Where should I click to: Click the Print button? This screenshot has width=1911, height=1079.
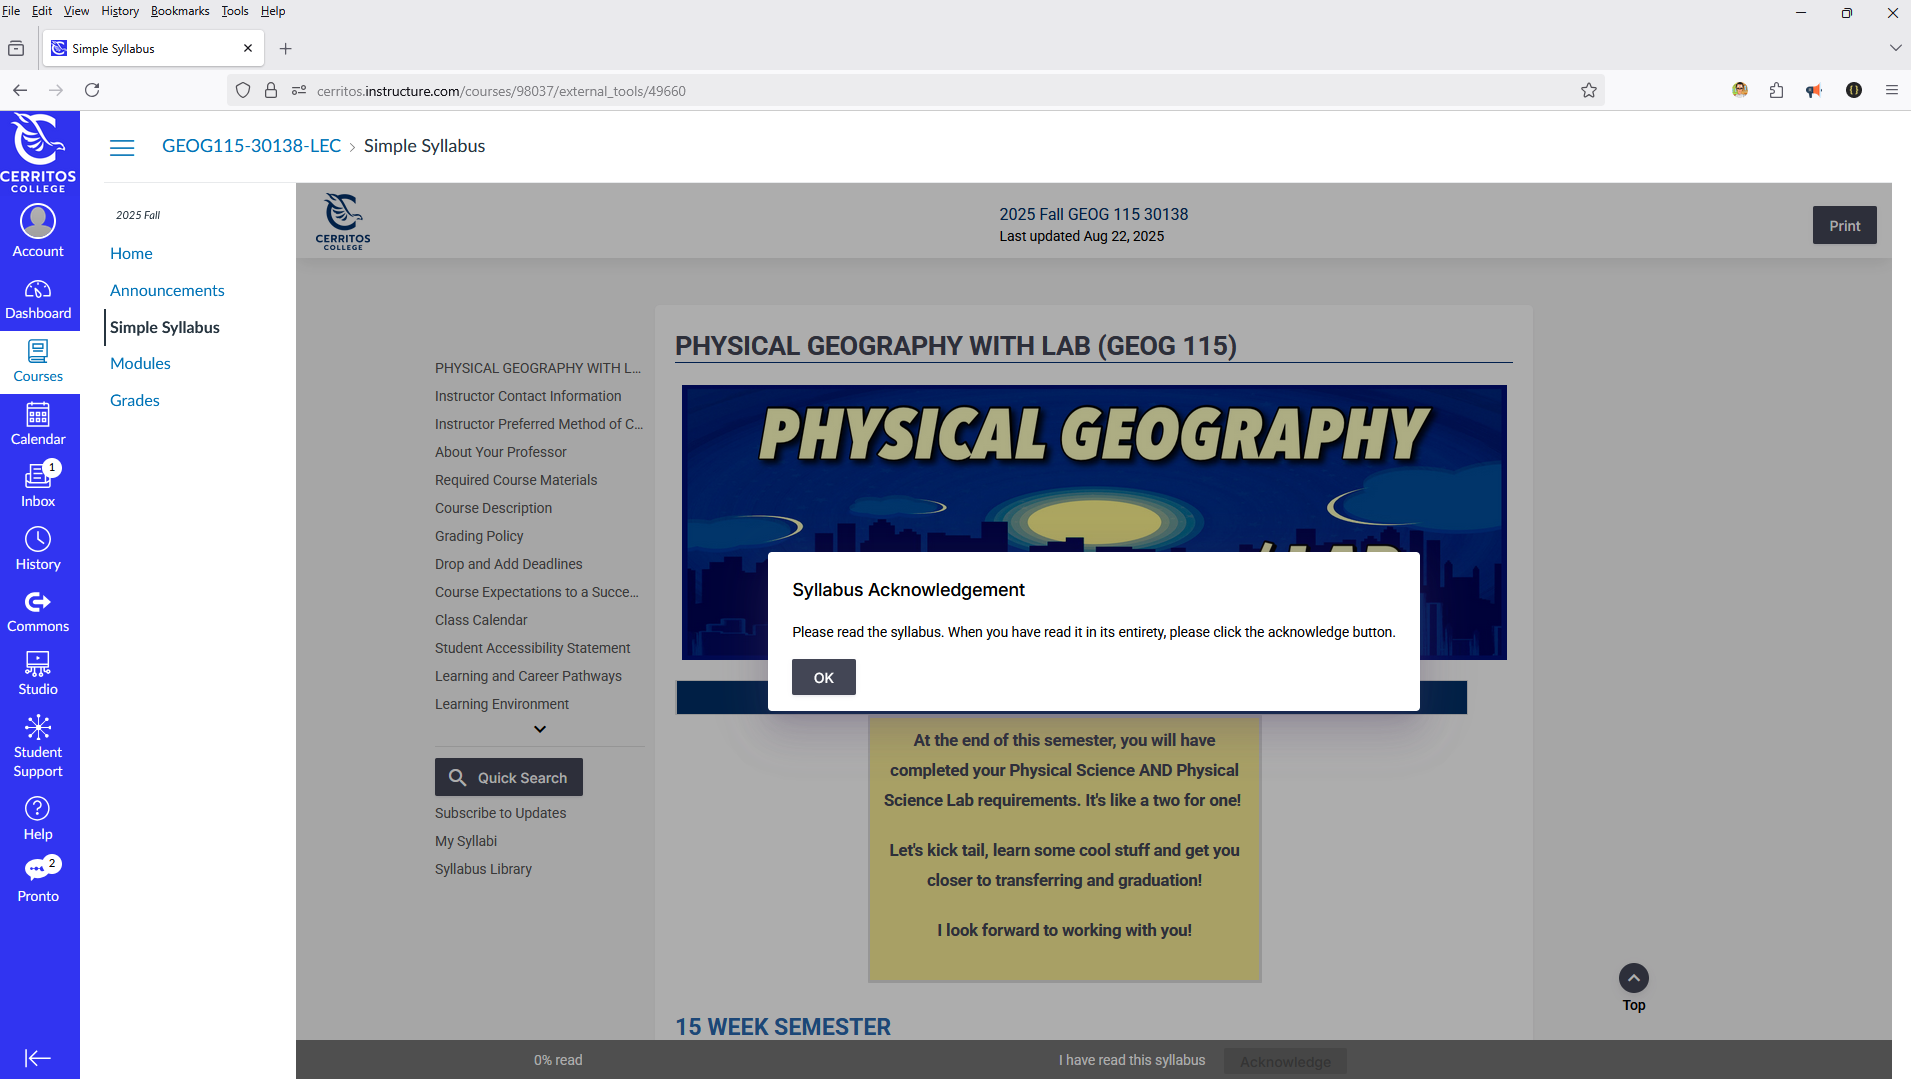pos(1844,225)
